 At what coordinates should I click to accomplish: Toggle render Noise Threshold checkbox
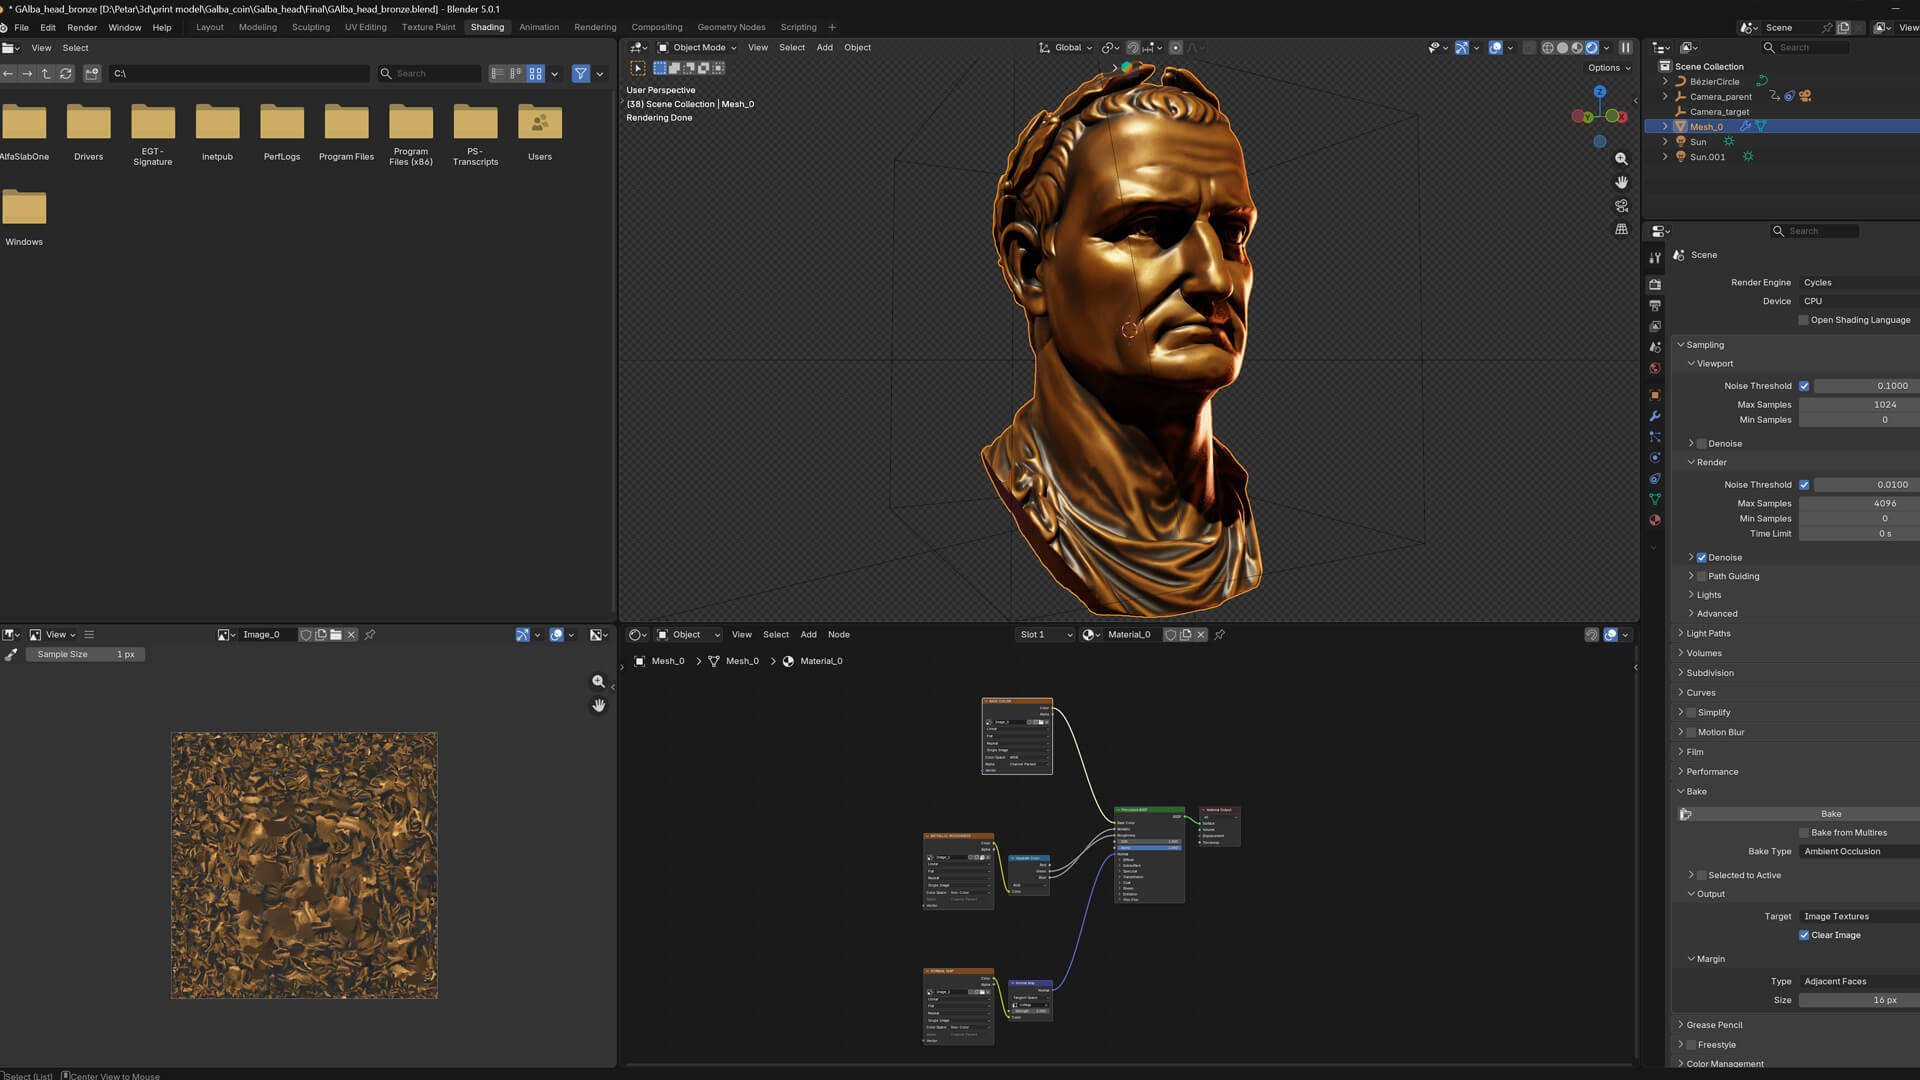[1804, 485]
